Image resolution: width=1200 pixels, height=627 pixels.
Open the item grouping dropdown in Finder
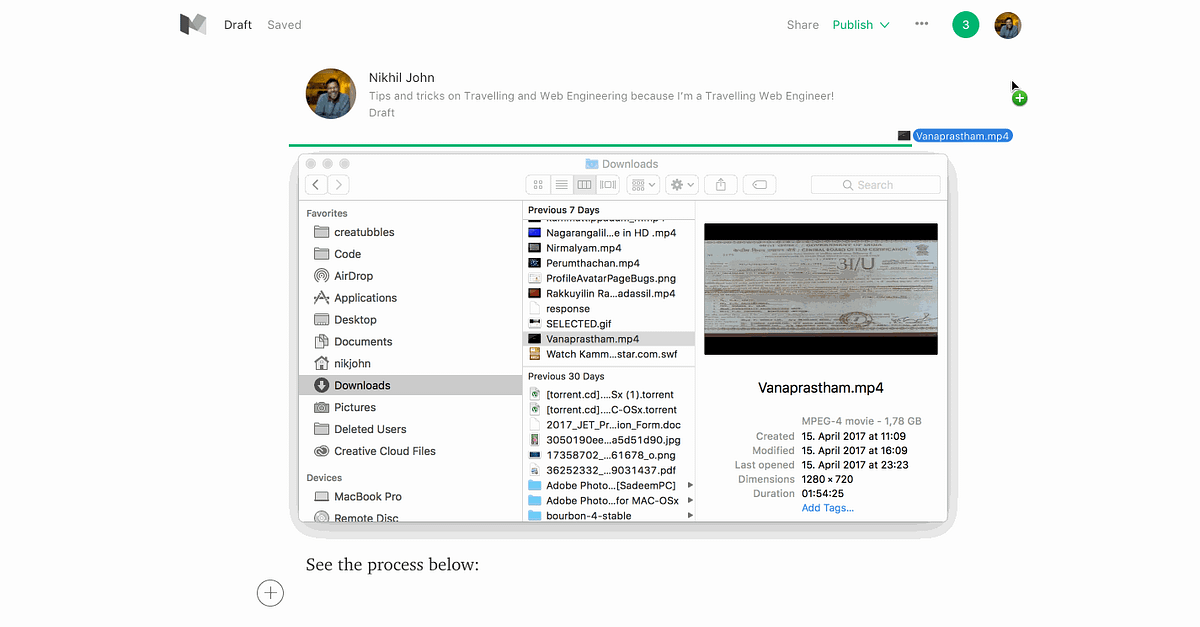(642, 184)
